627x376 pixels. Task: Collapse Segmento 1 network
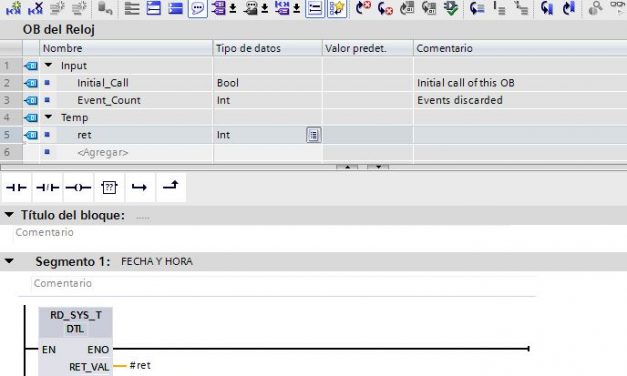pyautogui.click(x=9, y=261)
